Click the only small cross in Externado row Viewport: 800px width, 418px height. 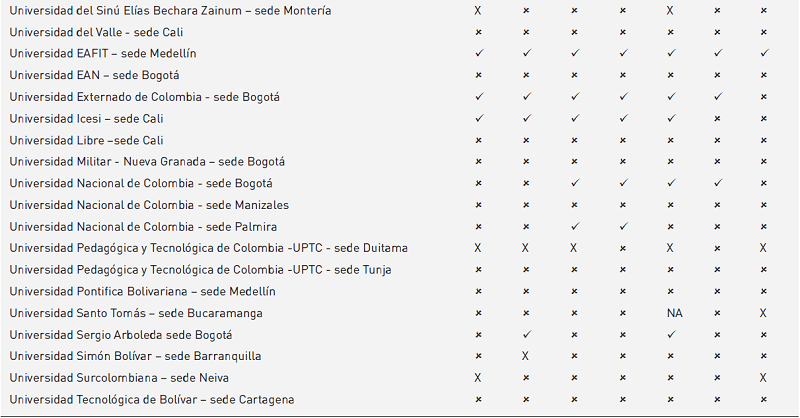(763, 97)
